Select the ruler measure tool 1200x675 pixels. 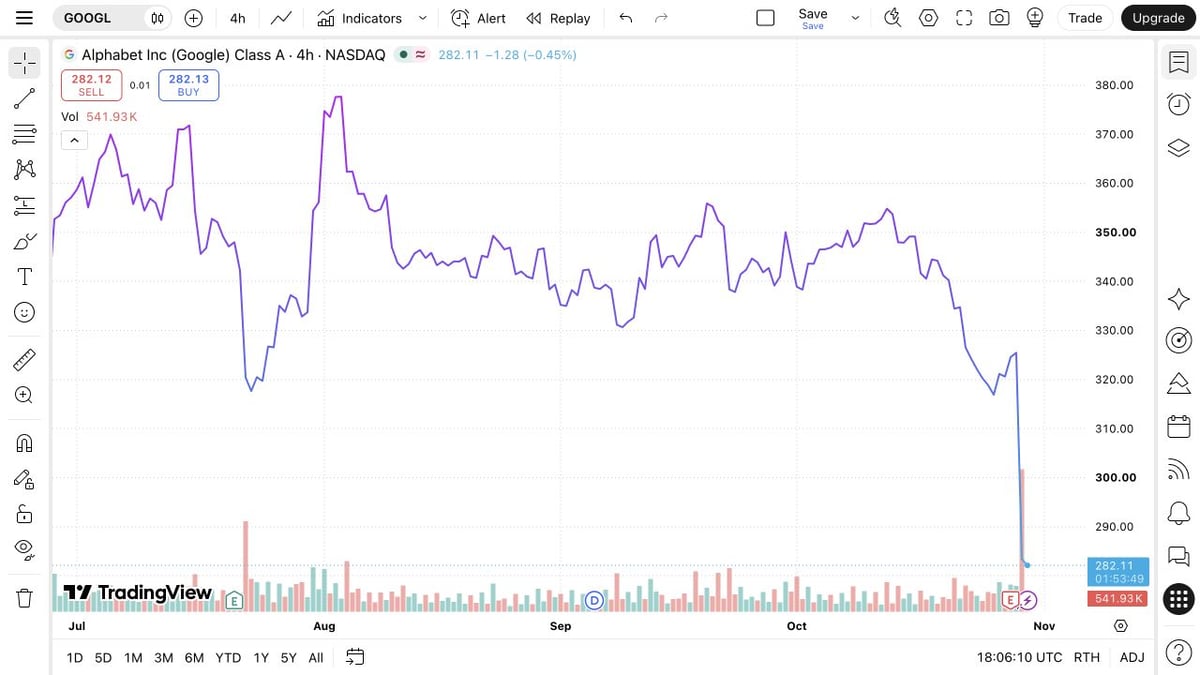[24, 358]
